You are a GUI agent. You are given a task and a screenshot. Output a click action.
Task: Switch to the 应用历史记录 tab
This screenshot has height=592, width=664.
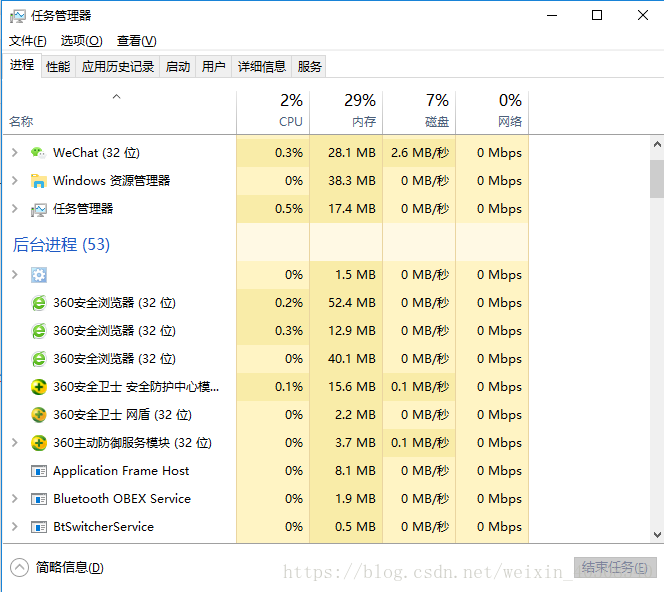(118, 66)
